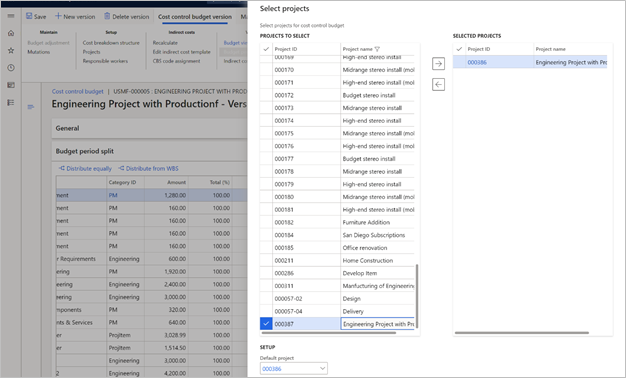This screenshot has height=378, width=626.
Task: Open the Default project dropdown
Action: pos(323,368)
